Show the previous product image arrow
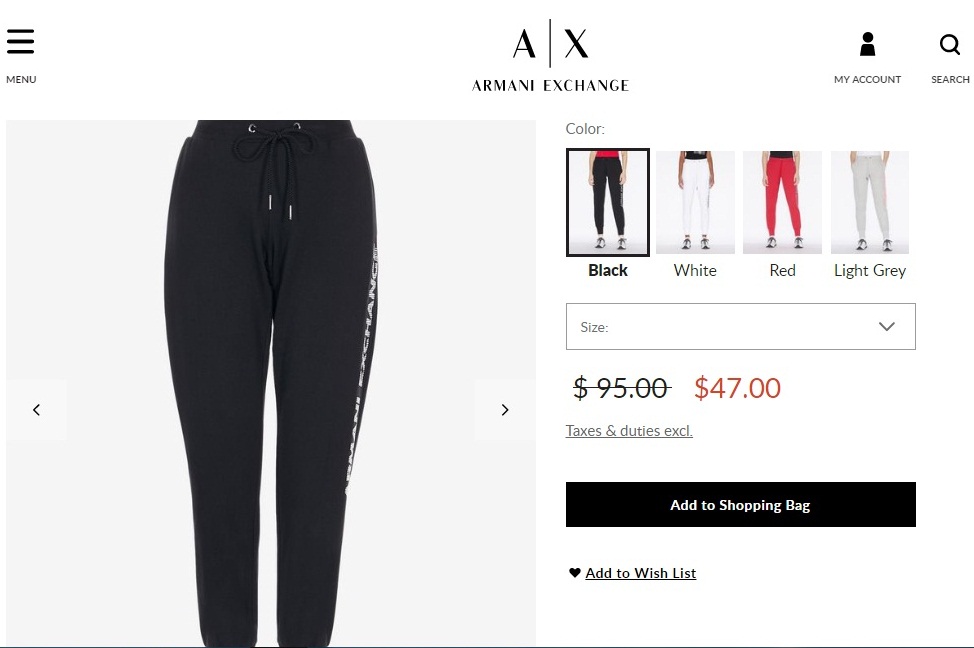This screenshot has width=974, height=648. 37,410
